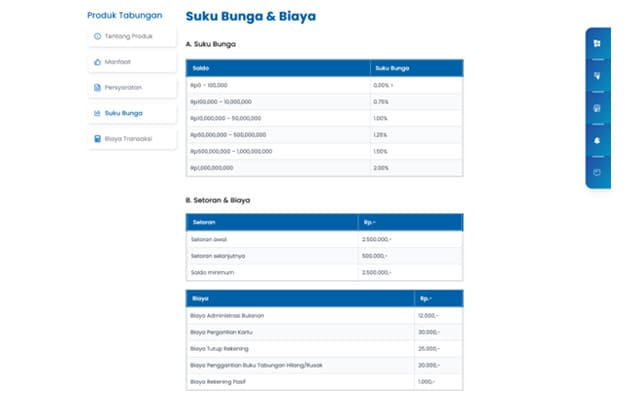Open the grid icon in the floating sidebar

597,44
